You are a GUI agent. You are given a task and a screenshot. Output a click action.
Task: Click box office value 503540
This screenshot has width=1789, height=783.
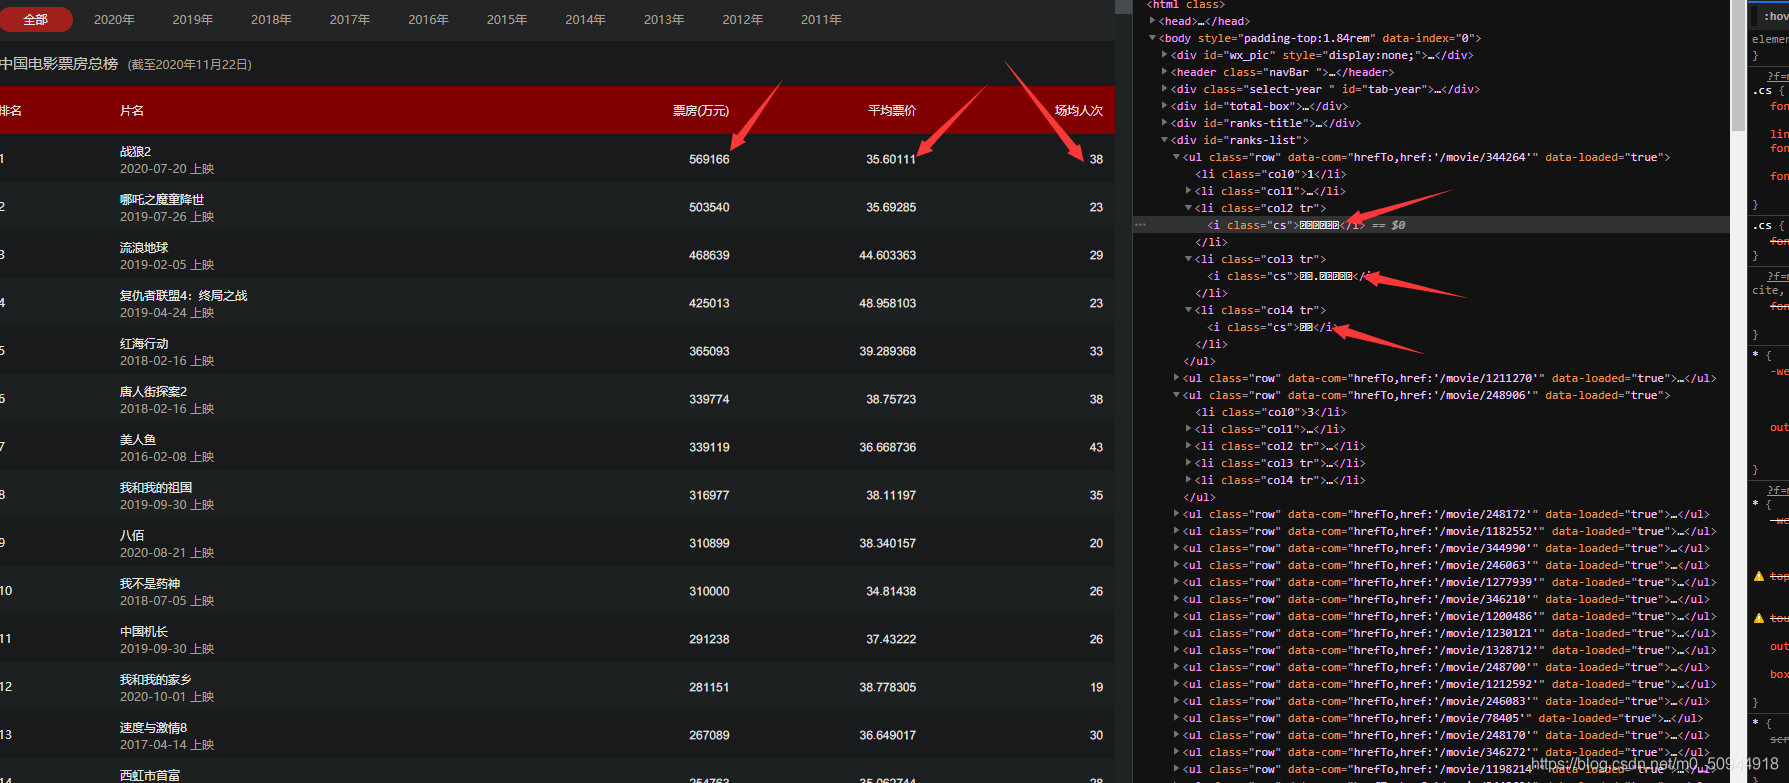click(x=709, y=207)
